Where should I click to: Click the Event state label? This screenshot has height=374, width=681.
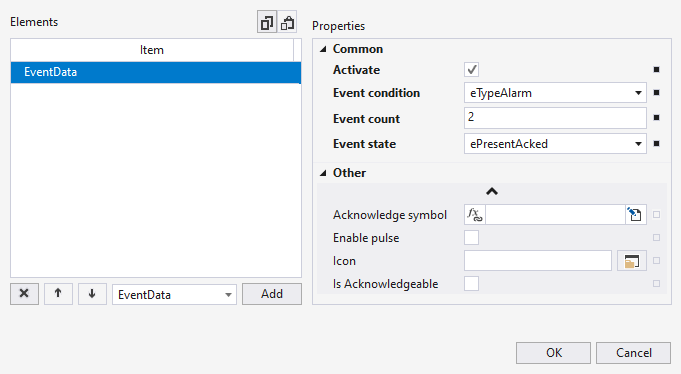364,144
